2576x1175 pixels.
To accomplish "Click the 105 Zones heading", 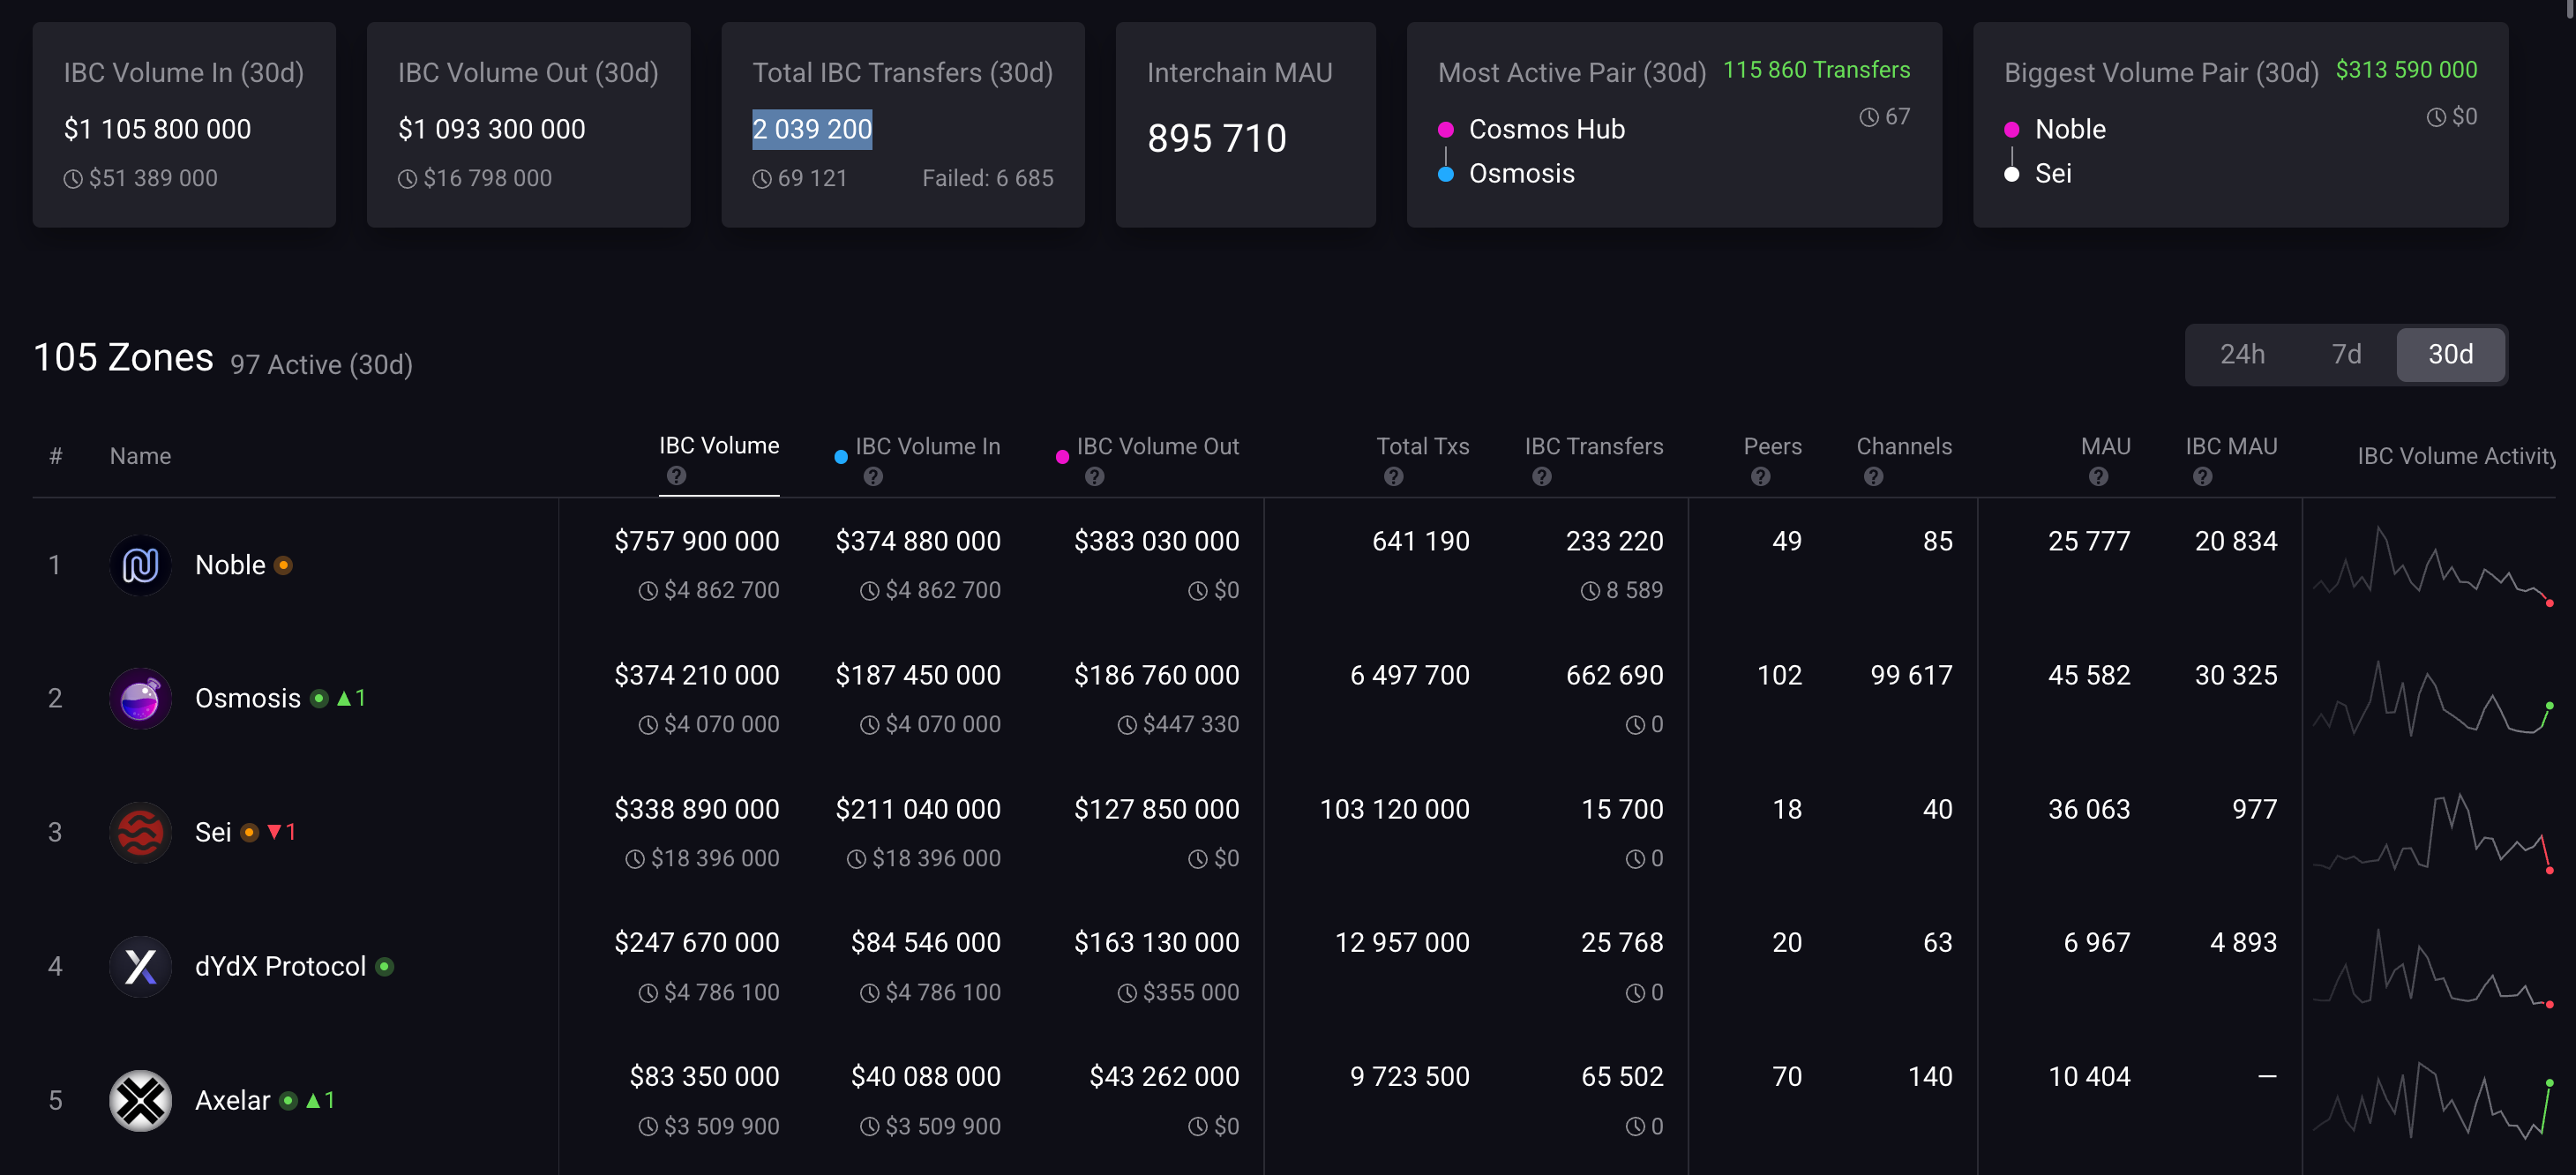I will (x=123, y=357).
